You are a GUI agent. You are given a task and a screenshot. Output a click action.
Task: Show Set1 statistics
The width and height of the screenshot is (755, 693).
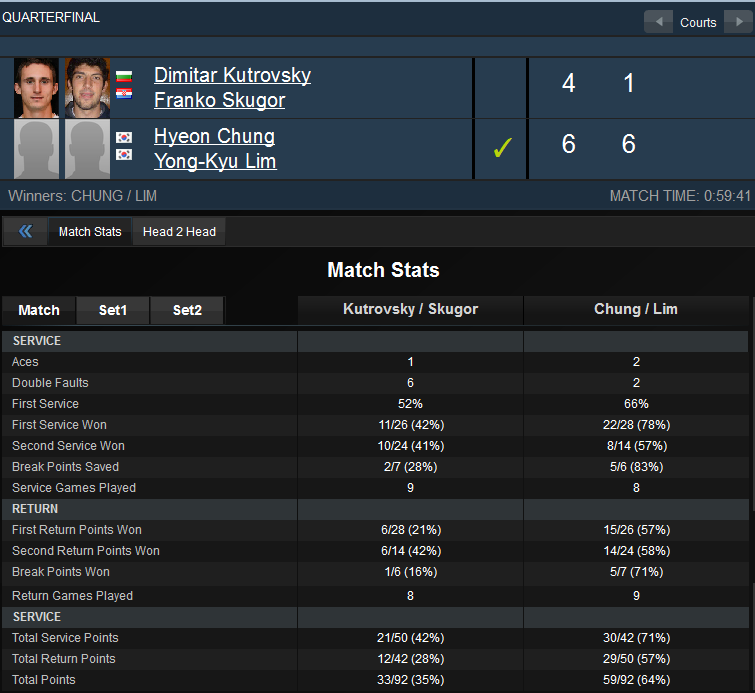[113, 310]
